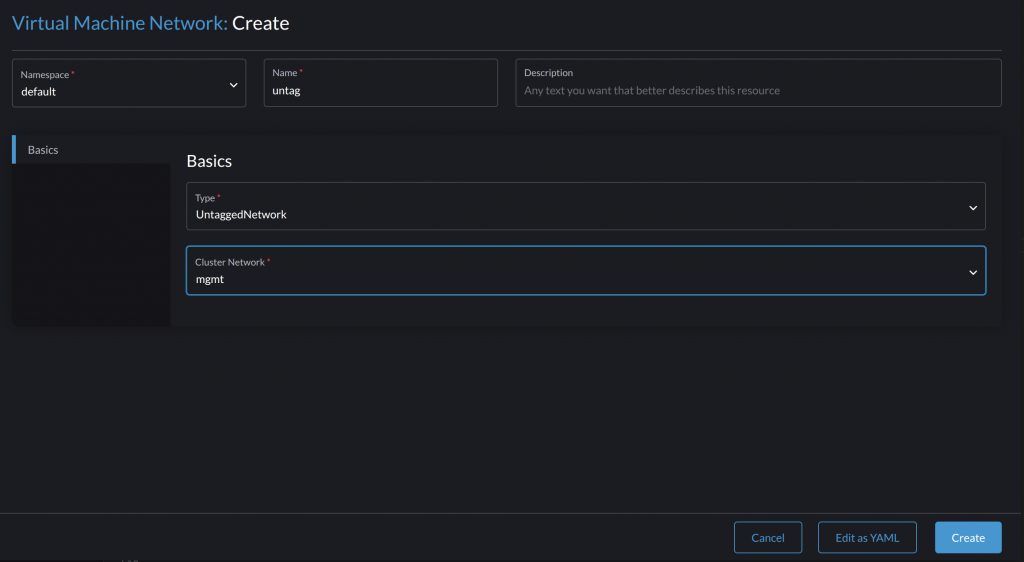Screen dimensions: 1024x562
Task: Click the Type field label
Action: pos(205,198)
